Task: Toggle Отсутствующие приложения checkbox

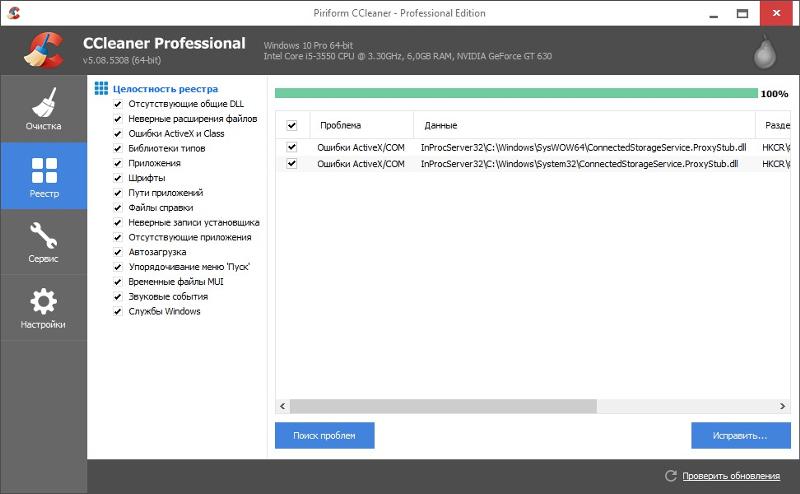Action: 118,237
